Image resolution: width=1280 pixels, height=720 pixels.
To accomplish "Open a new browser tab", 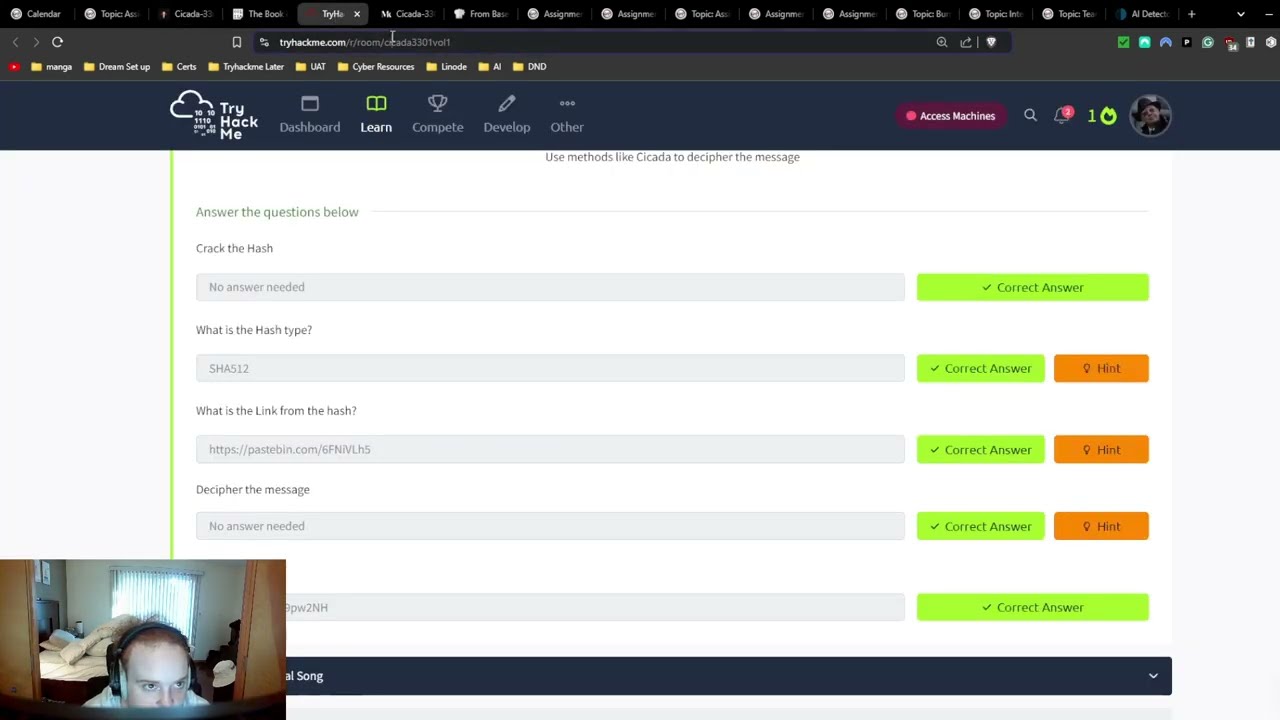I will pos(1191,14).
